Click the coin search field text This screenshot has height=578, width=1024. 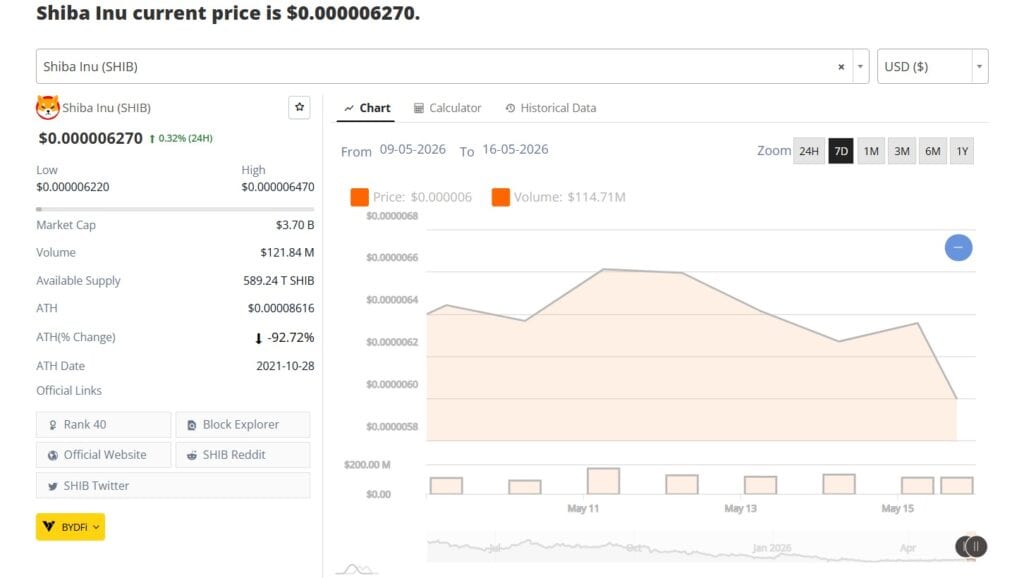point(90,67)
